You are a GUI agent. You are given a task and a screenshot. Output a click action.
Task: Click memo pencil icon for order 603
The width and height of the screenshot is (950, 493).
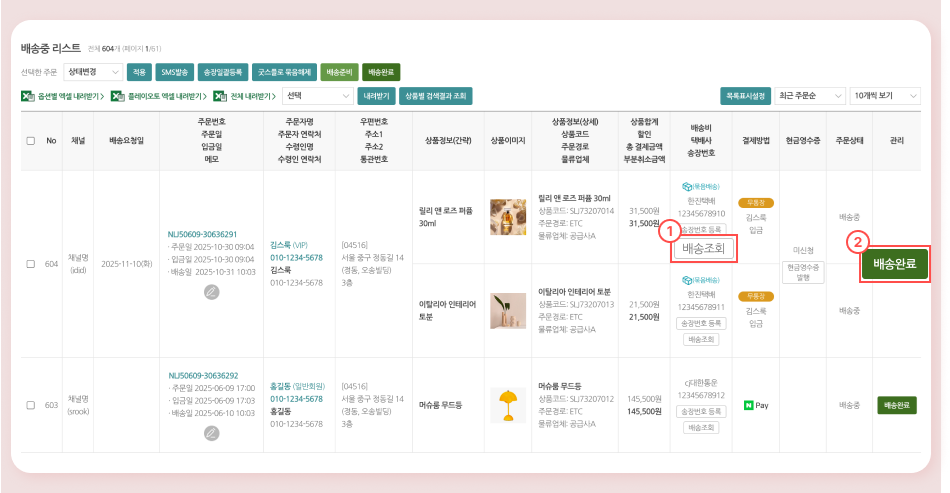coord(211,433)
